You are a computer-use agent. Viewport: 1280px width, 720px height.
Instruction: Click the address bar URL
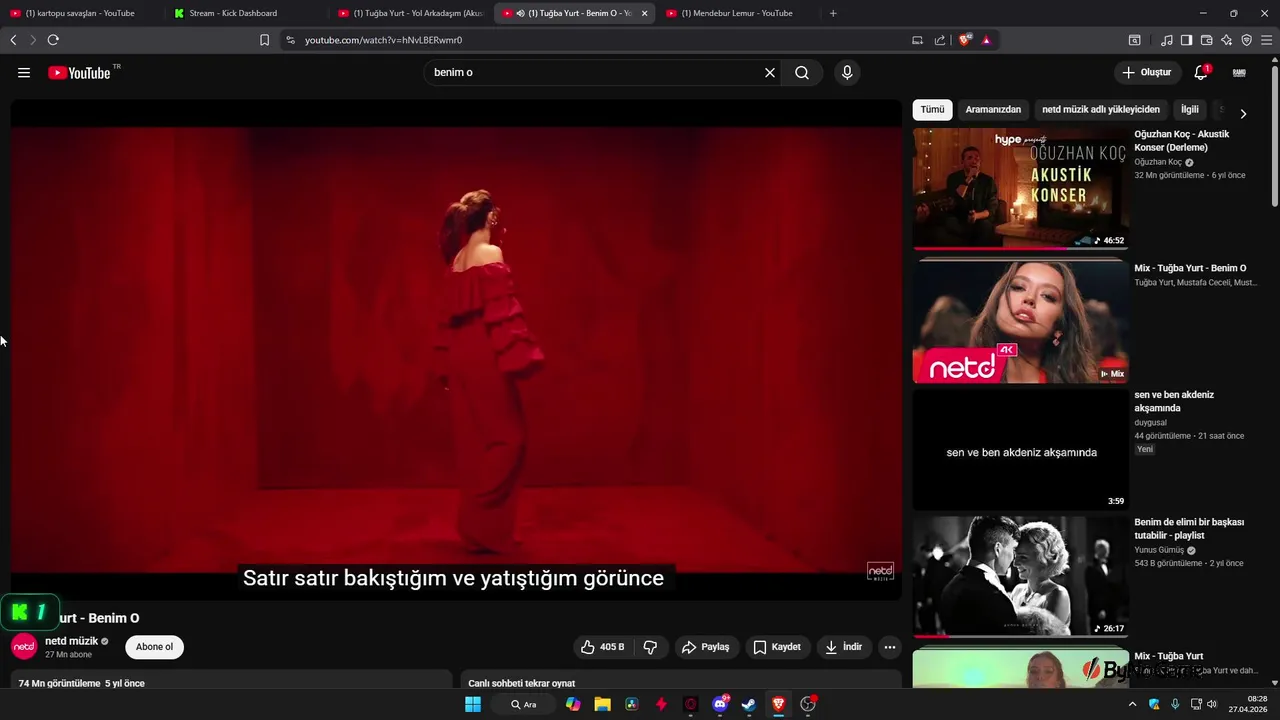(x=383, y=40)
